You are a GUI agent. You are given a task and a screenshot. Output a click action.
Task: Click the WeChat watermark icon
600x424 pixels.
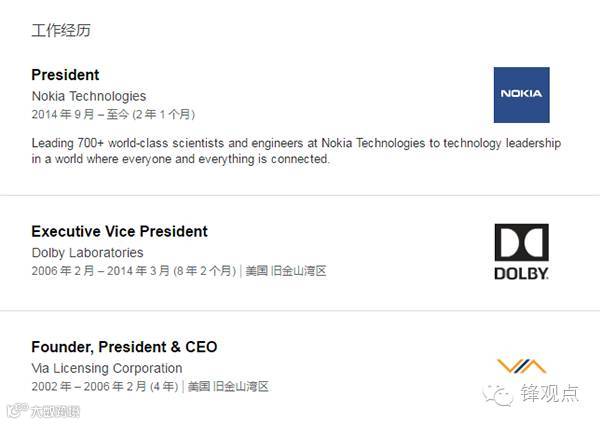500,393
